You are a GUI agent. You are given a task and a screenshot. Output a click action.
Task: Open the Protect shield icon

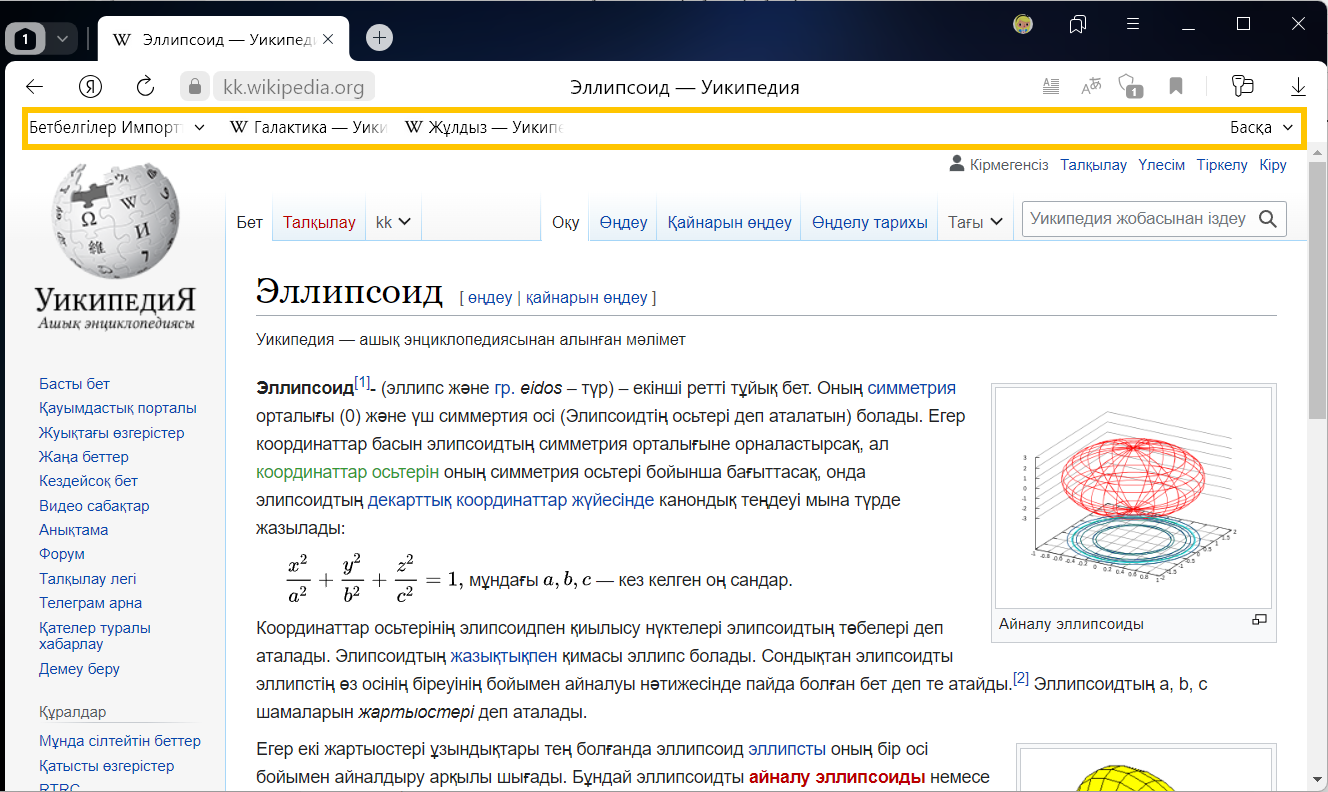tap(1130, 86)
